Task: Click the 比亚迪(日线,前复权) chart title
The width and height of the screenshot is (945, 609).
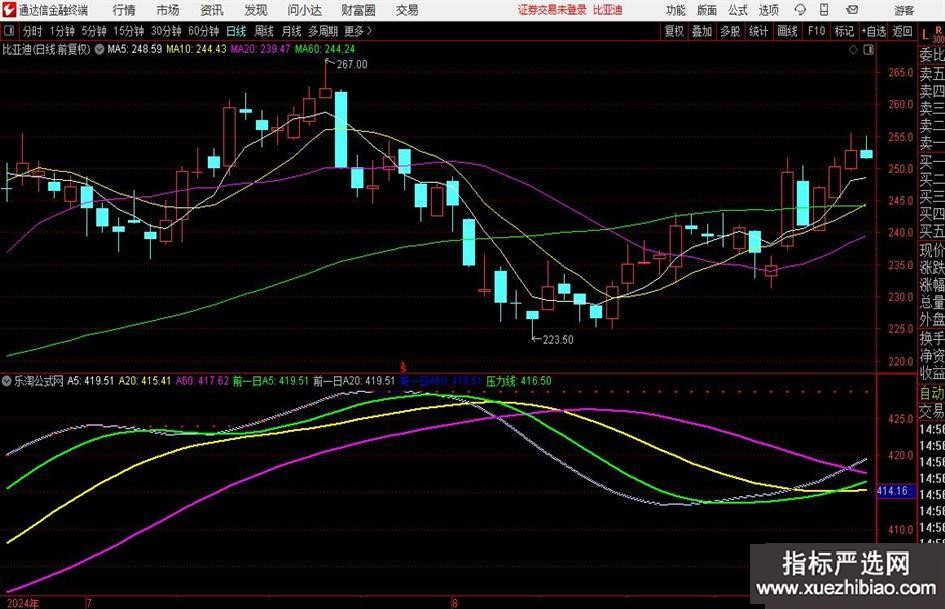Action: (46, 49)
